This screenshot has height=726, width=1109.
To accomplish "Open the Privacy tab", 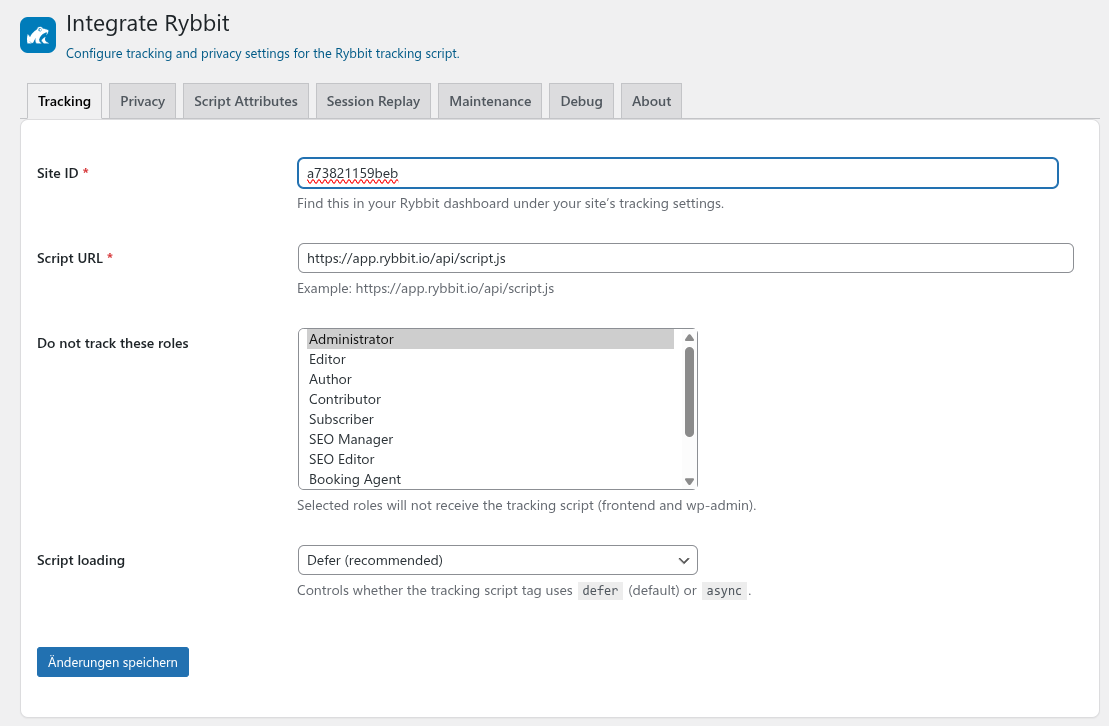I will coord(142,101).
